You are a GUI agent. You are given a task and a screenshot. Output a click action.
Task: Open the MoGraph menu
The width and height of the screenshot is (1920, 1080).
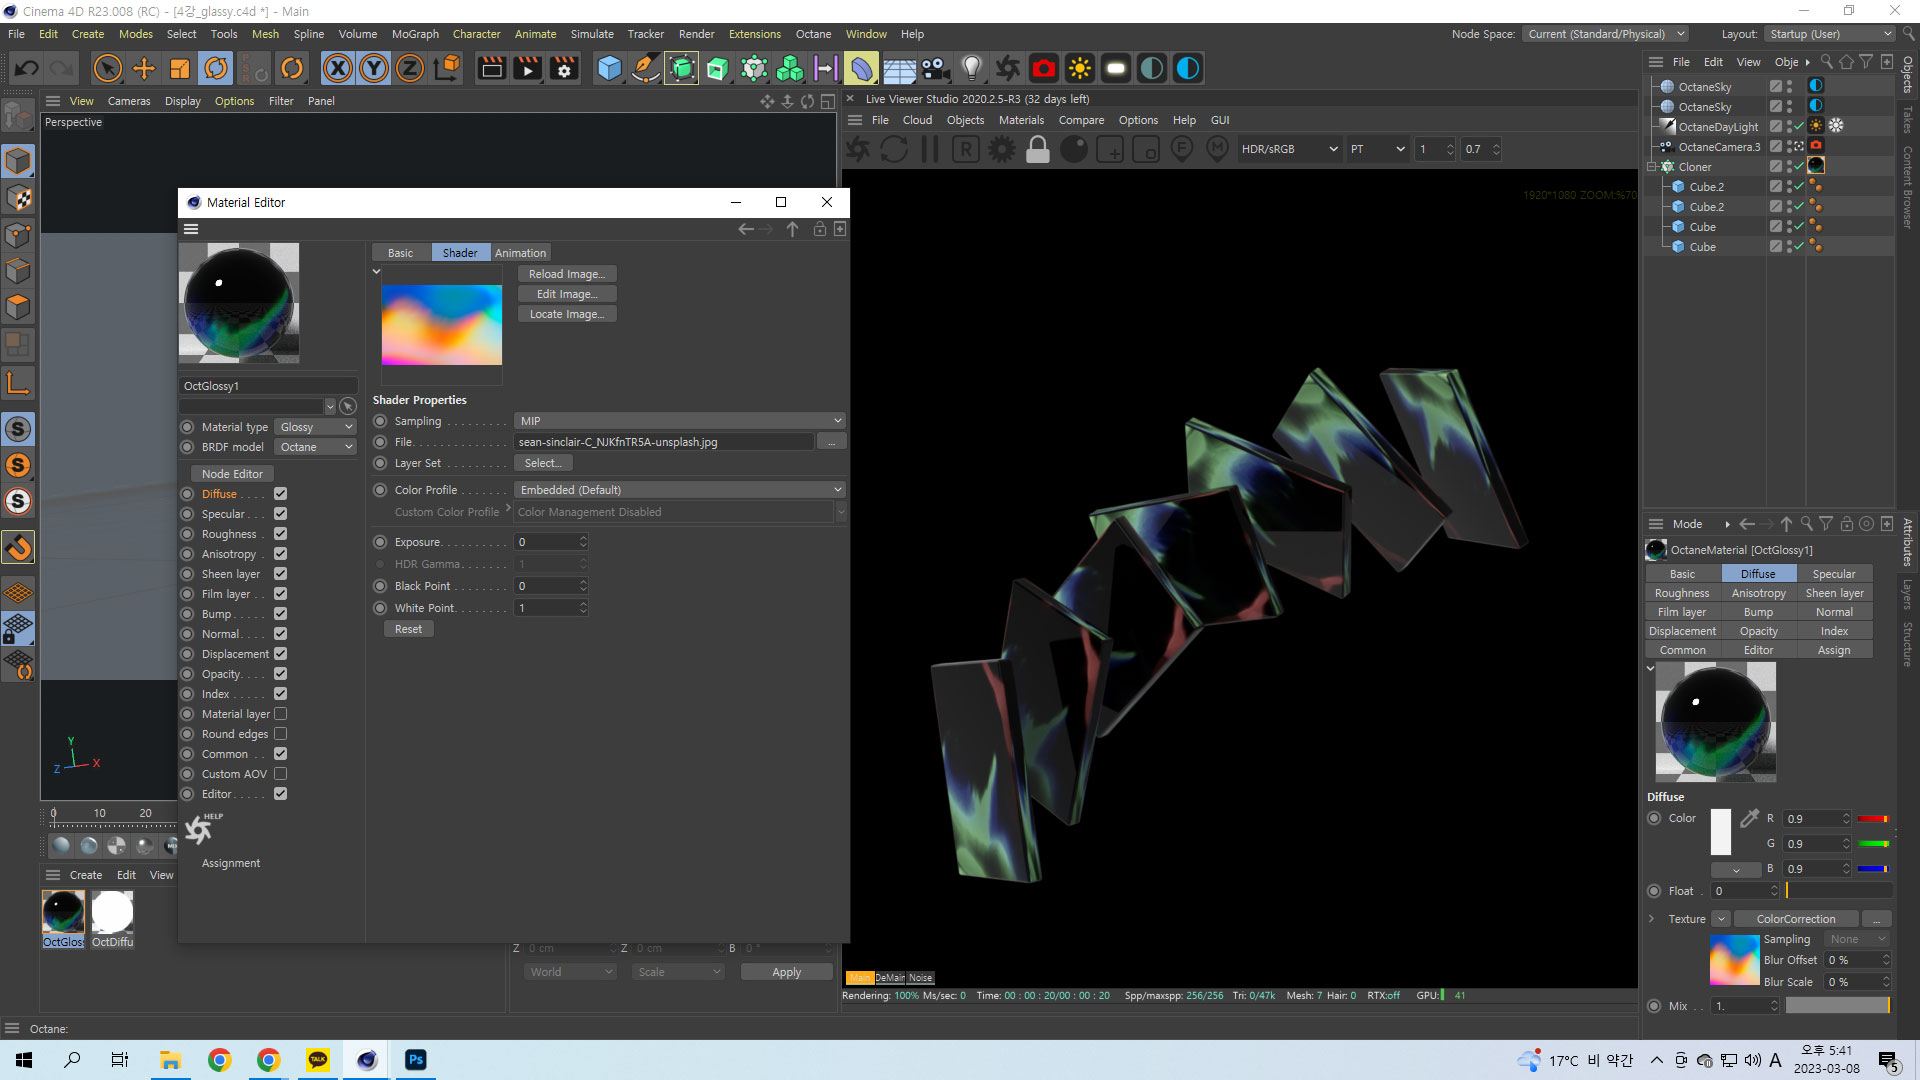[x=415, y=34]
